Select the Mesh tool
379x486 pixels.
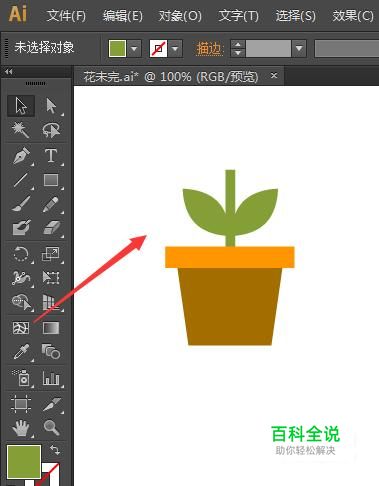tap(21, 328)
